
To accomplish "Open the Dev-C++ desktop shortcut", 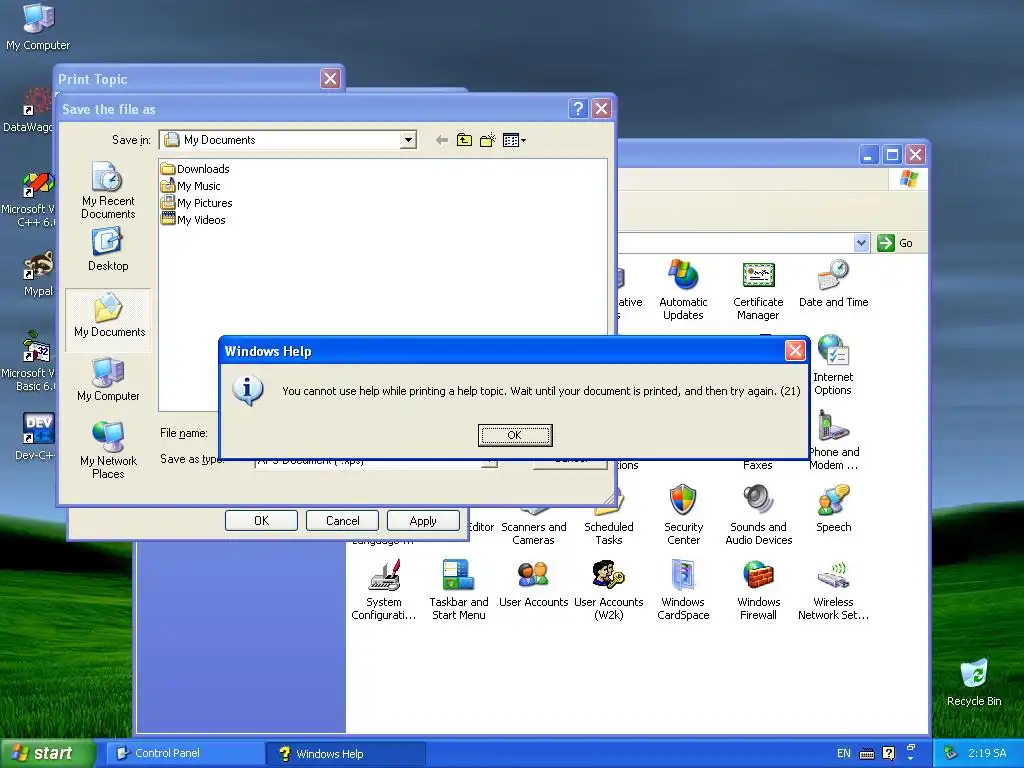I will [36, 436].
